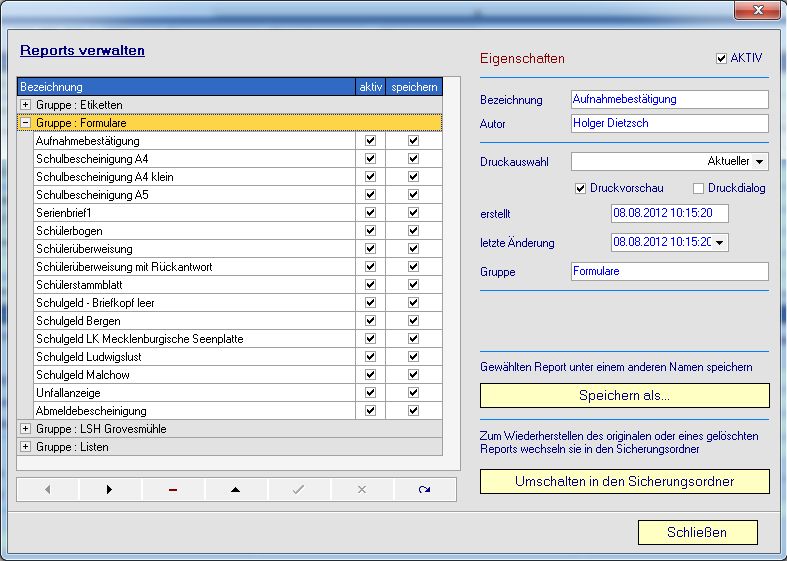The image size is (787, 561).
Task: Toggle speichern for Schulbescheinigung A5
Action: point(414,195)
